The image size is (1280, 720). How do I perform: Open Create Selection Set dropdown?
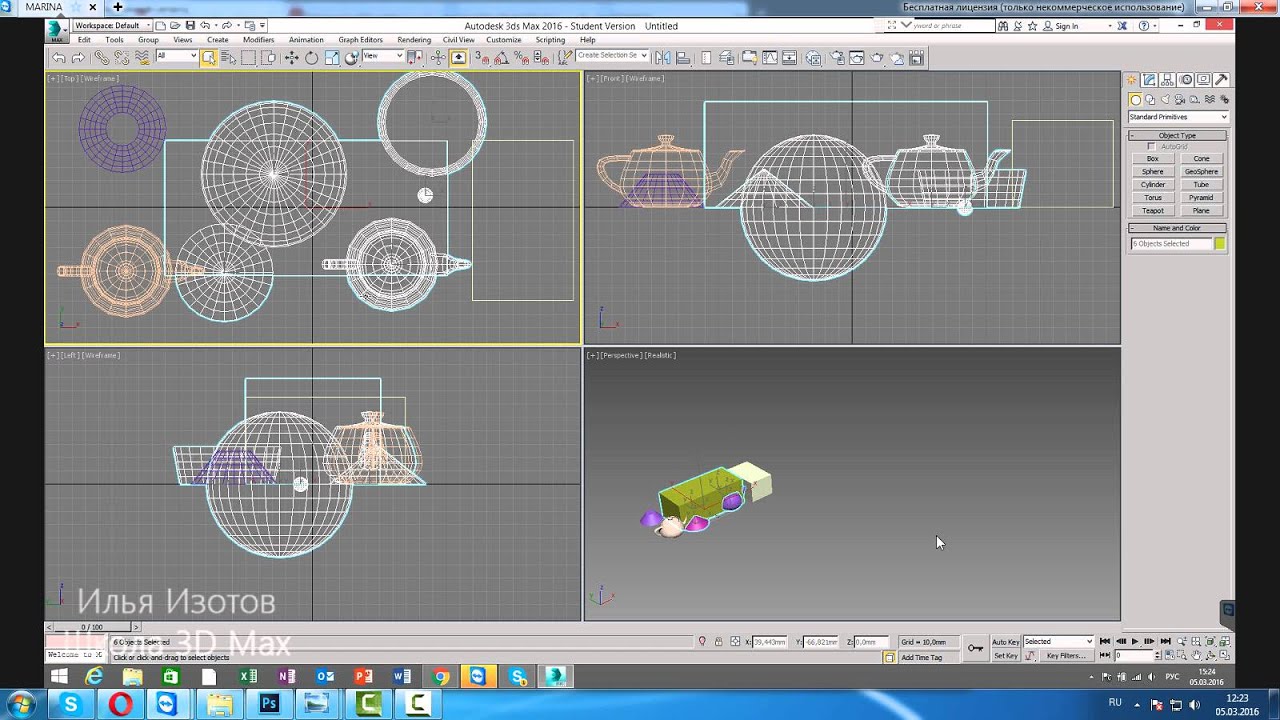pyautogui.click(x=612, y=56)
